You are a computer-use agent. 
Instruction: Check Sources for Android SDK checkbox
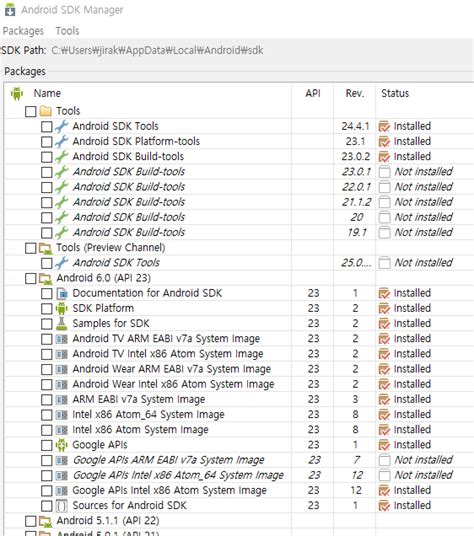46,506
